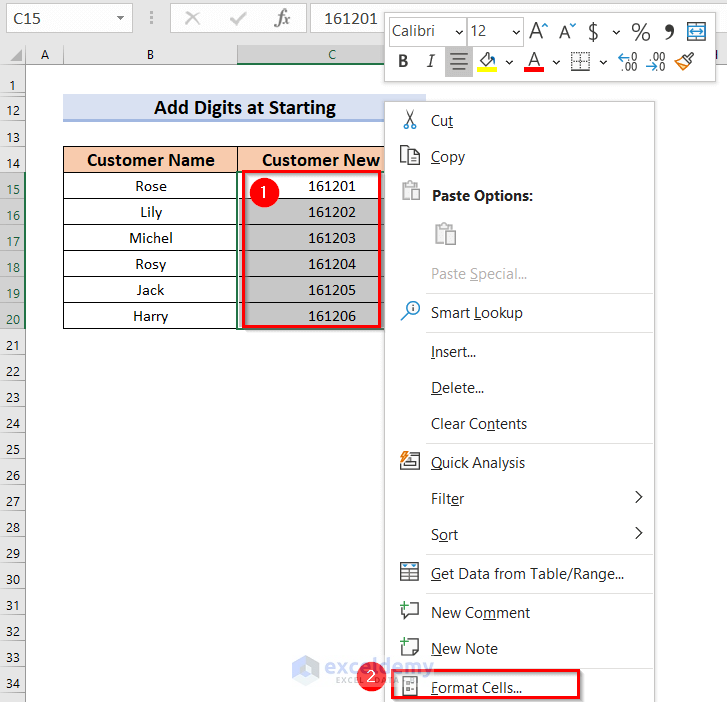727x702 pixels.
Task: Click formula bar Cancel X icon
Action: (x=192, y=19)
